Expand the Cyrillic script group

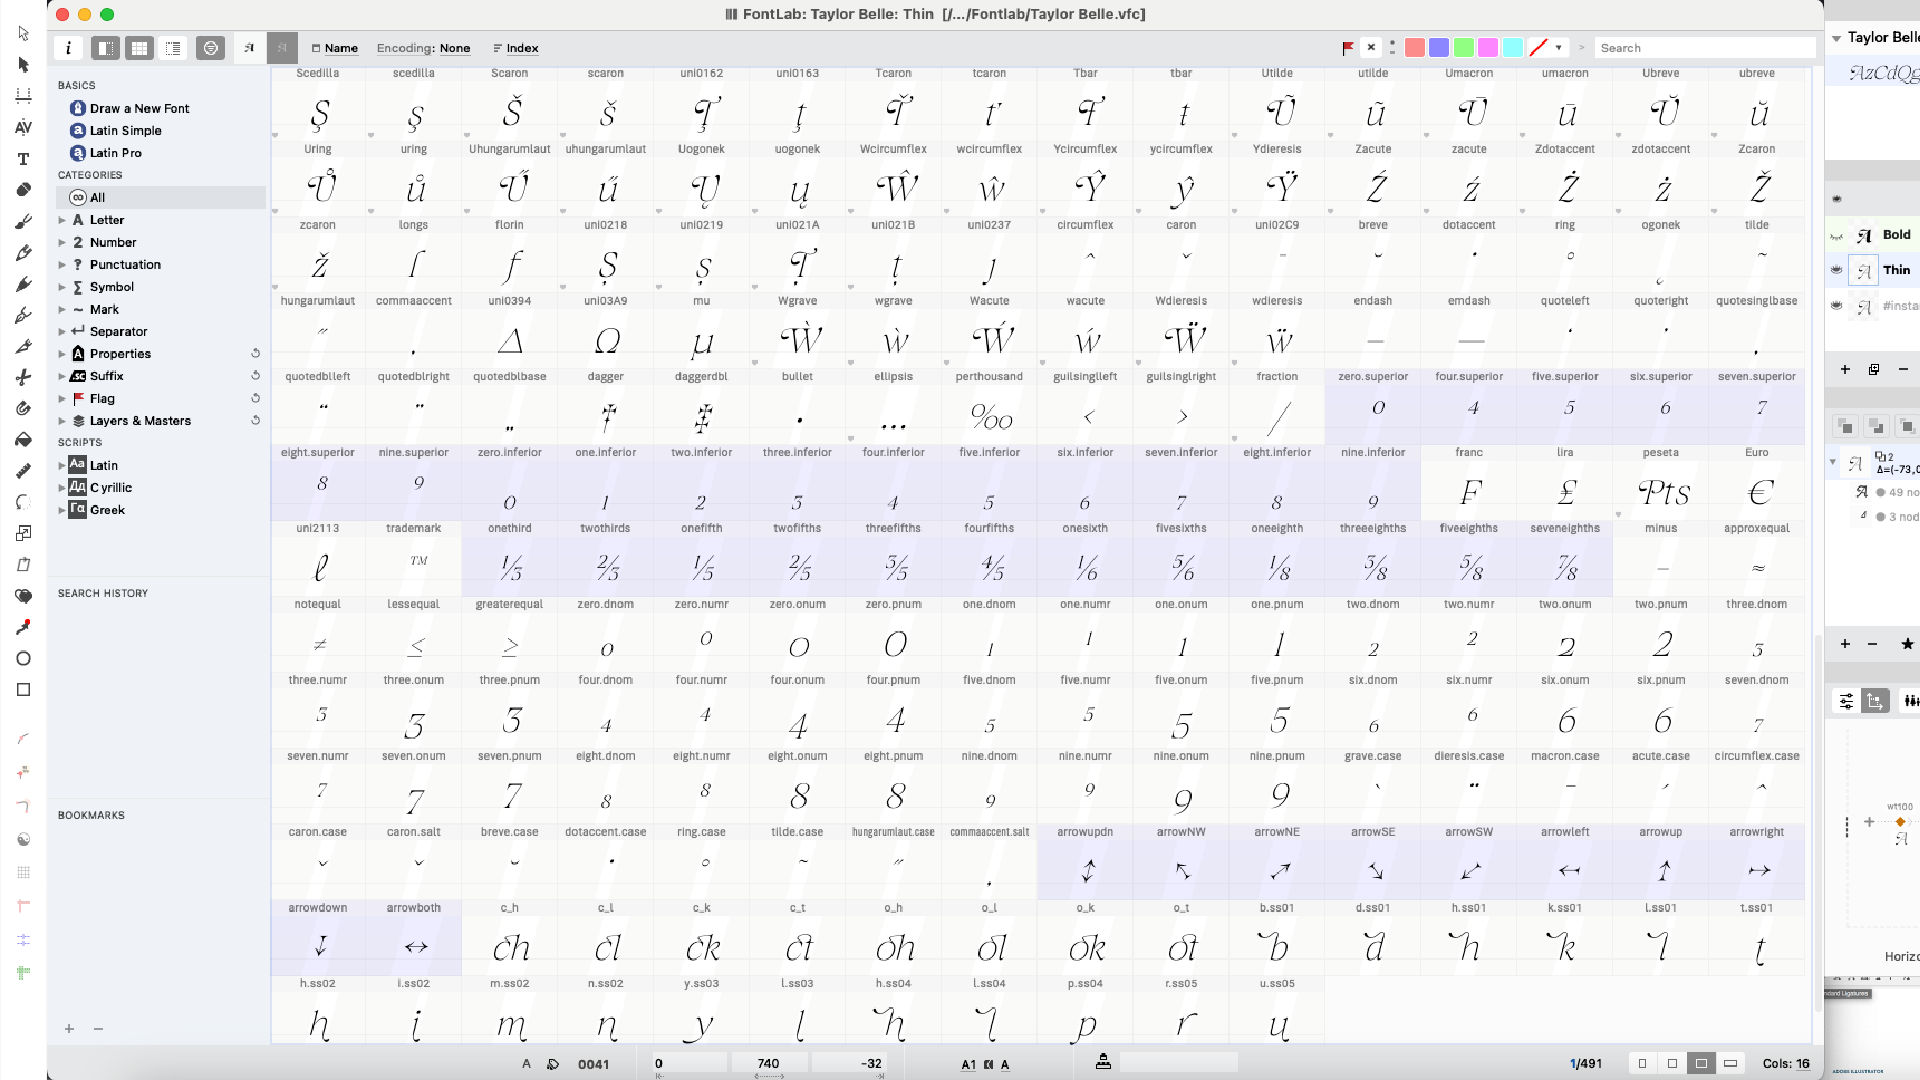pos(62,488)
